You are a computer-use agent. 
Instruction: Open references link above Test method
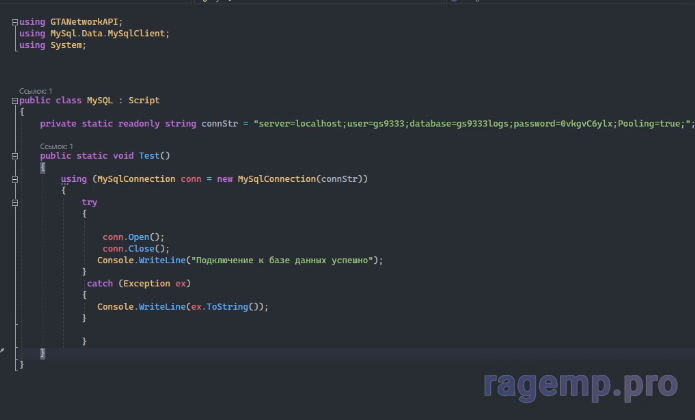tap(56, 146)
